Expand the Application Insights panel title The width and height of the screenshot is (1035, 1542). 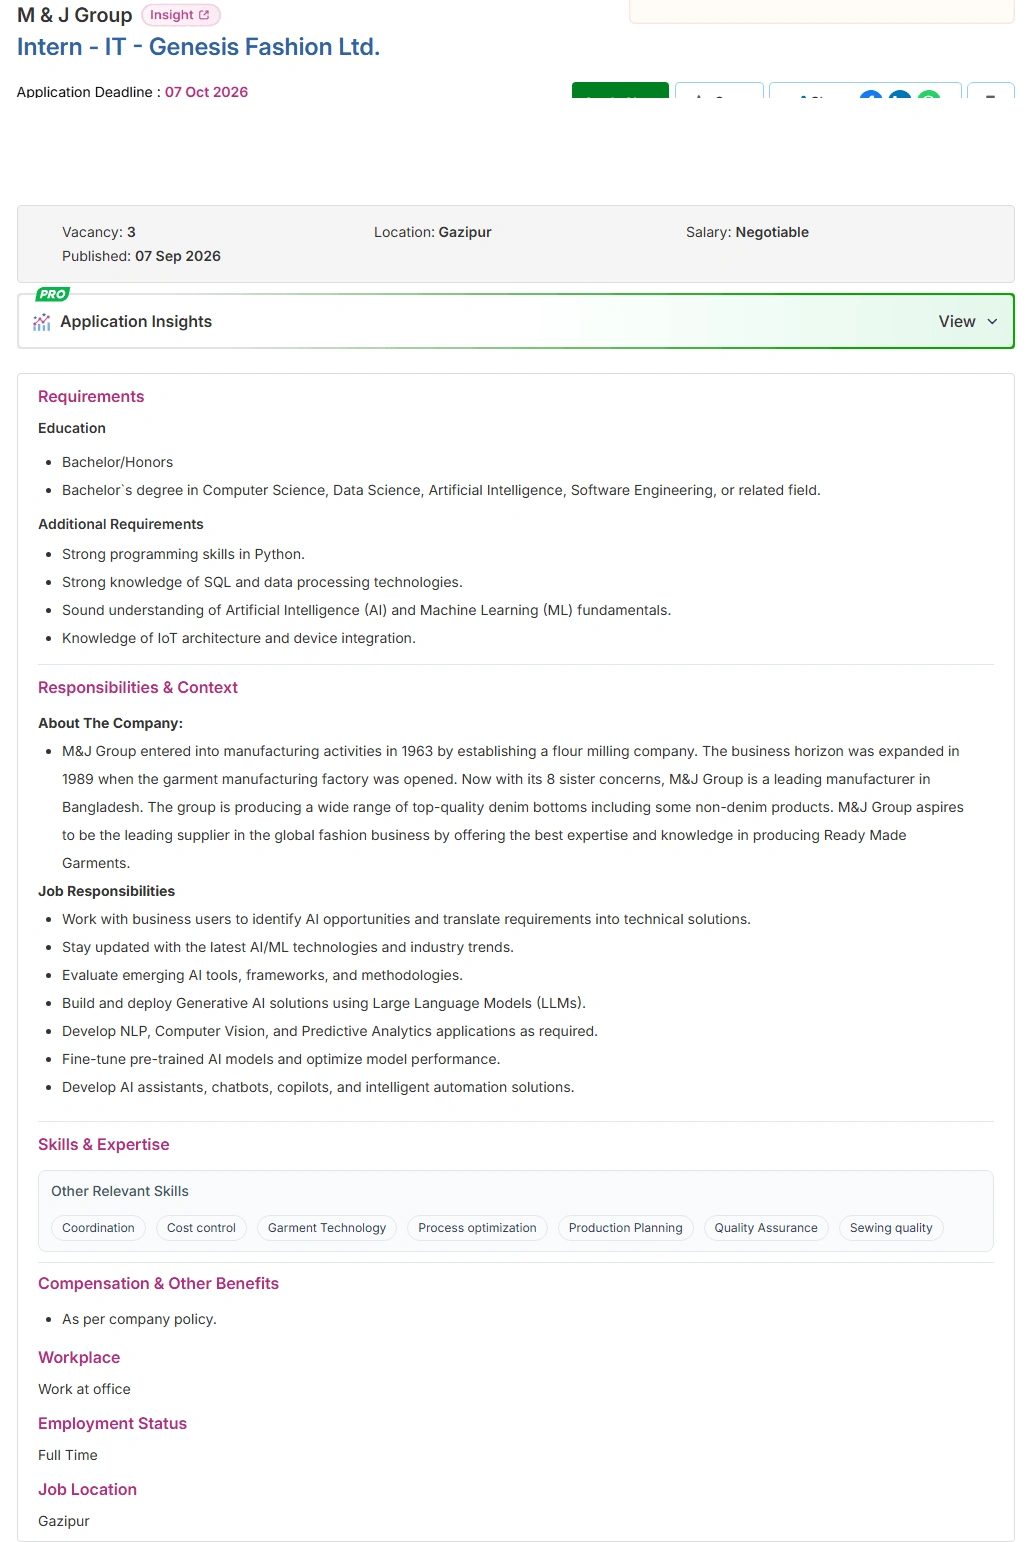(x=136, y=322)
